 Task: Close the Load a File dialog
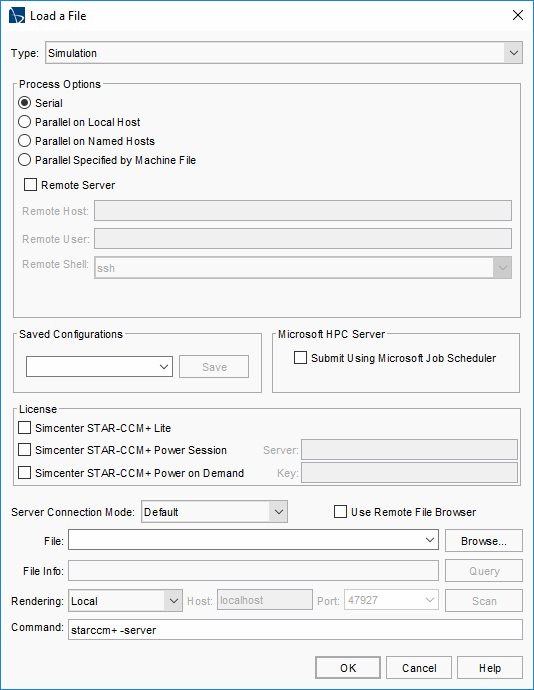coord(518,15)
